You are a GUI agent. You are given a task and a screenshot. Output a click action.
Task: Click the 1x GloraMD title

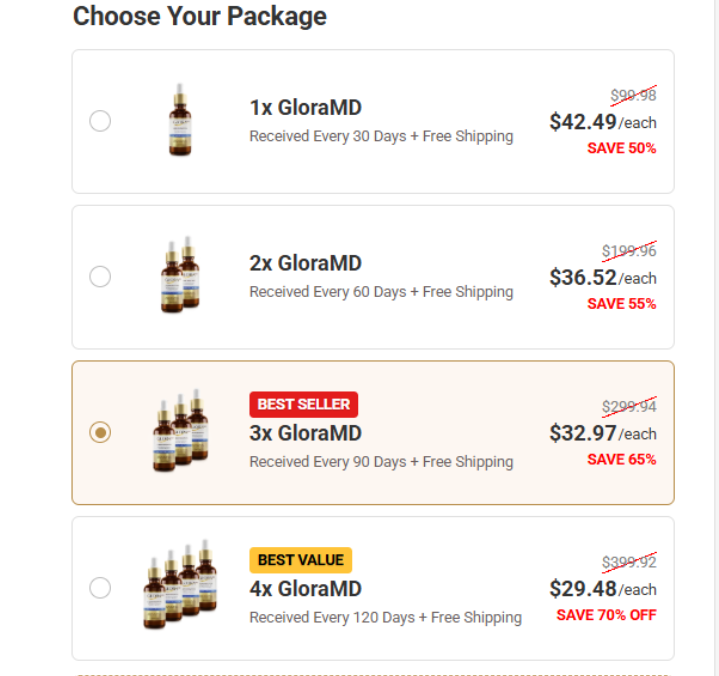tap(305, 108)
